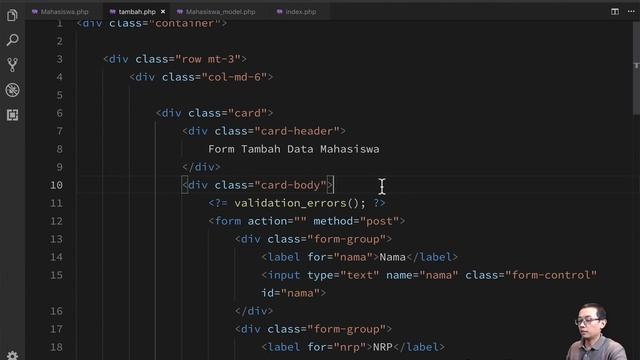Viewport: 640px width, 360px height.
Task: Close the tambah.php tab
Action: click(163, 12)
